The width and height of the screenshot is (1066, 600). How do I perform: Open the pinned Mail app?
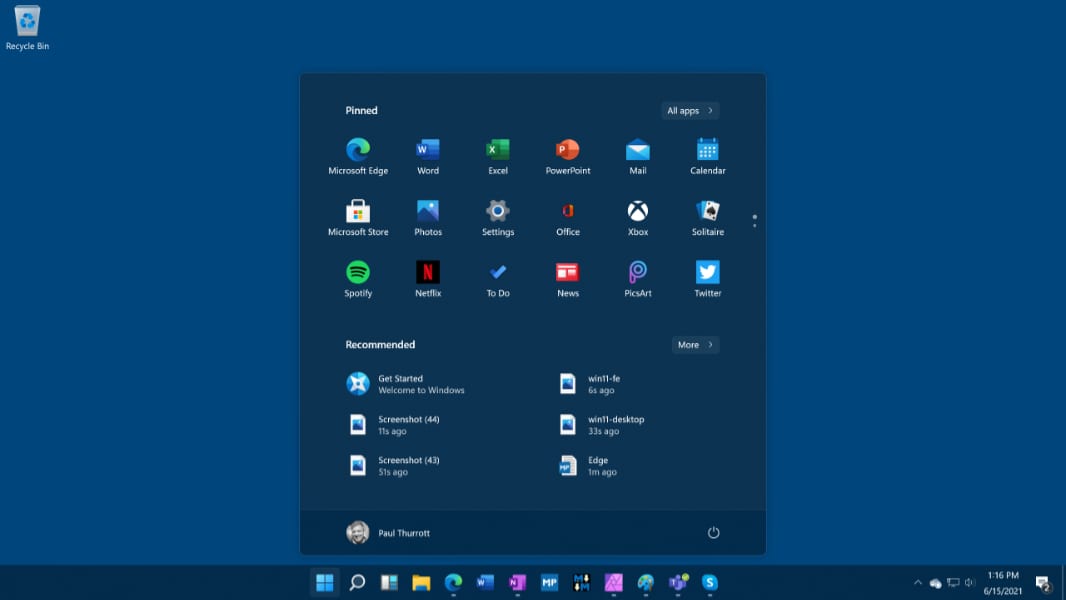click(x=638, y=157)
